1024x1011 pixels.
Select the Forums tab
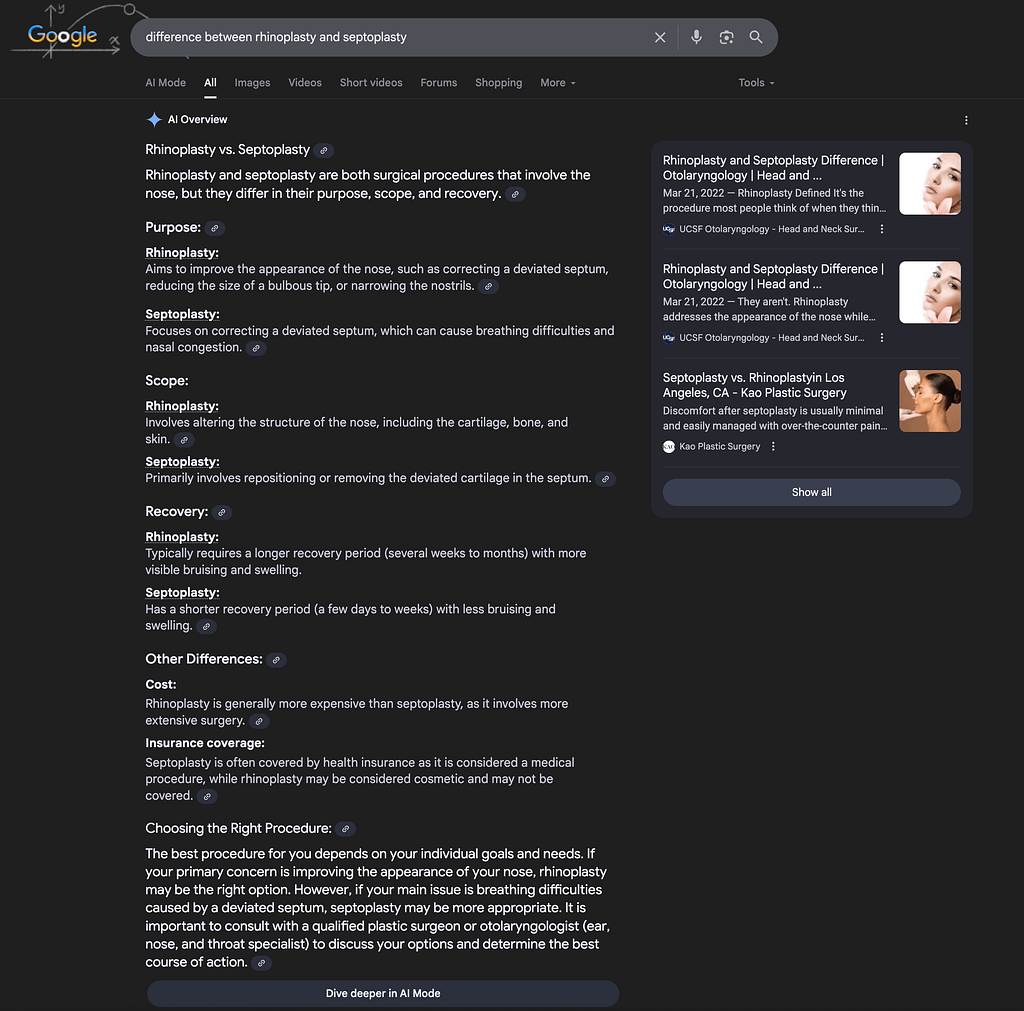click(439, 83)
